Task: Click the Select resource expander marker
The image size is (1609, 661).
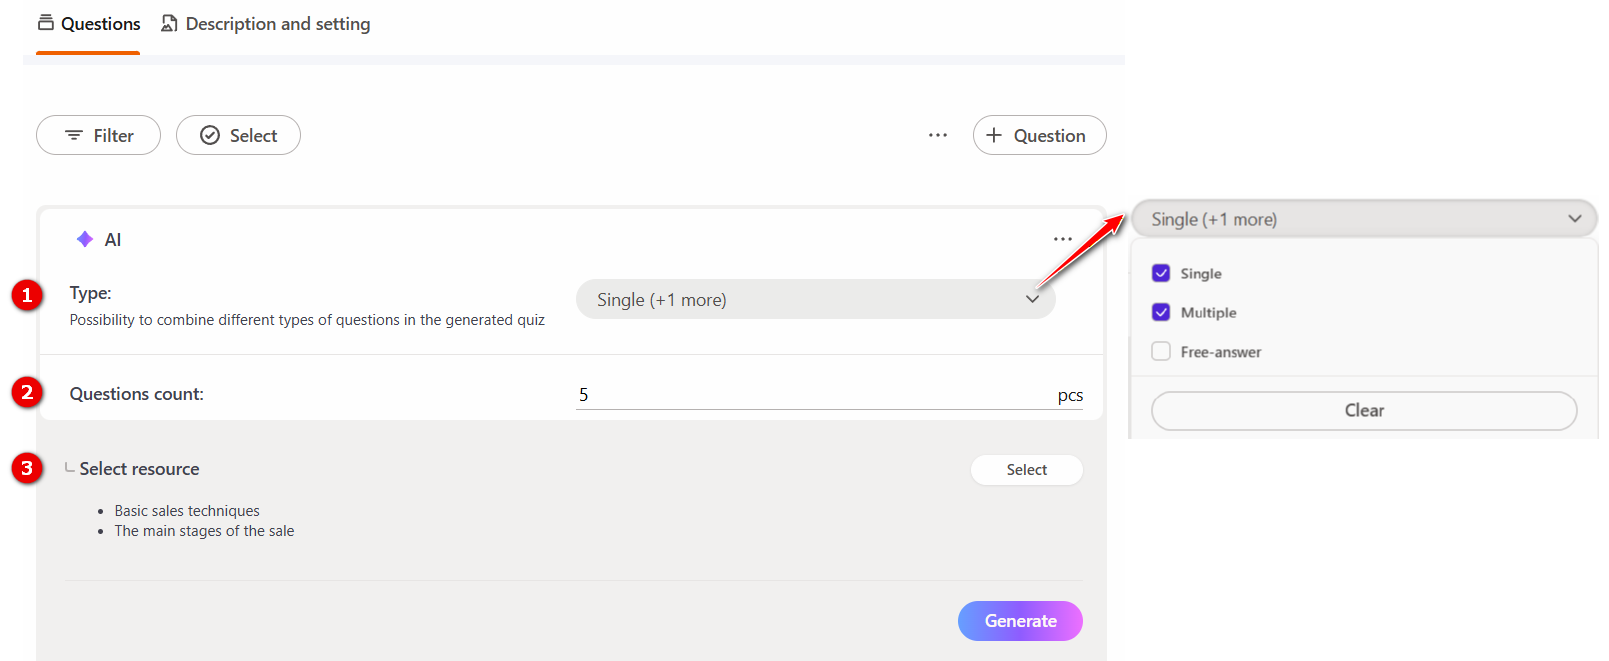Action: pyautogui.click(x=69, y=468)
